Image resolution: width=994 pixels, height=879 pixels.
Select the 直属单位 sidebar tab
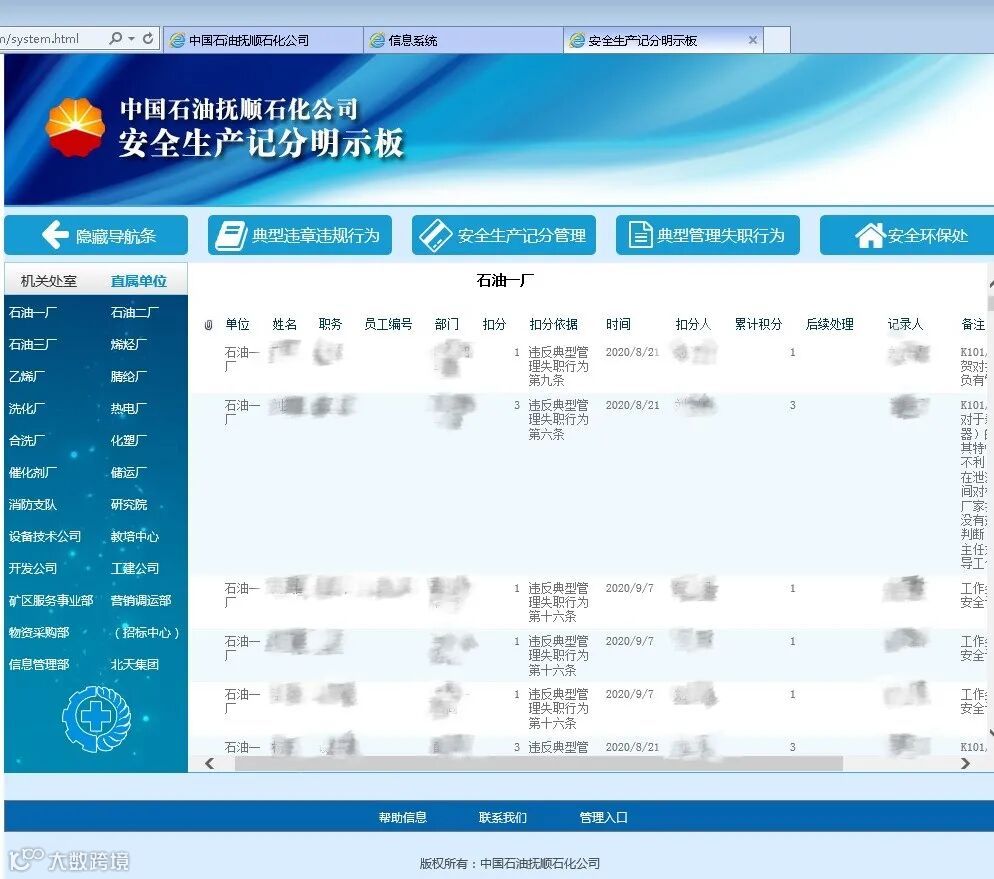click(138, 281)
